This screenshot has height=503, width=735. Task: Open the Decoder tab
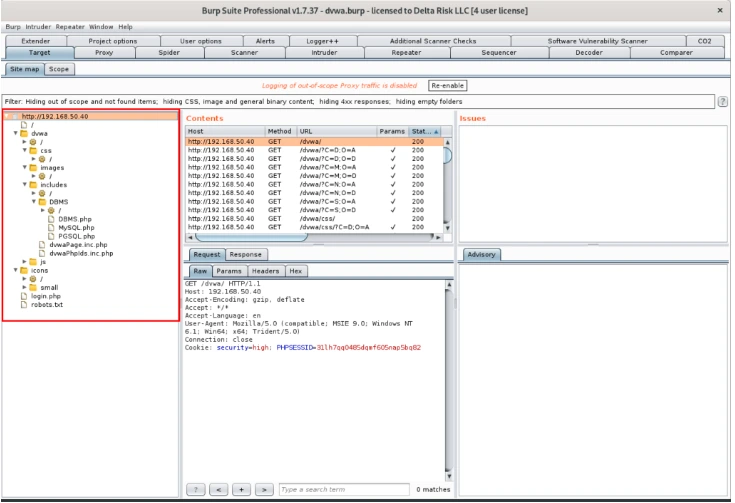(589, 53)
